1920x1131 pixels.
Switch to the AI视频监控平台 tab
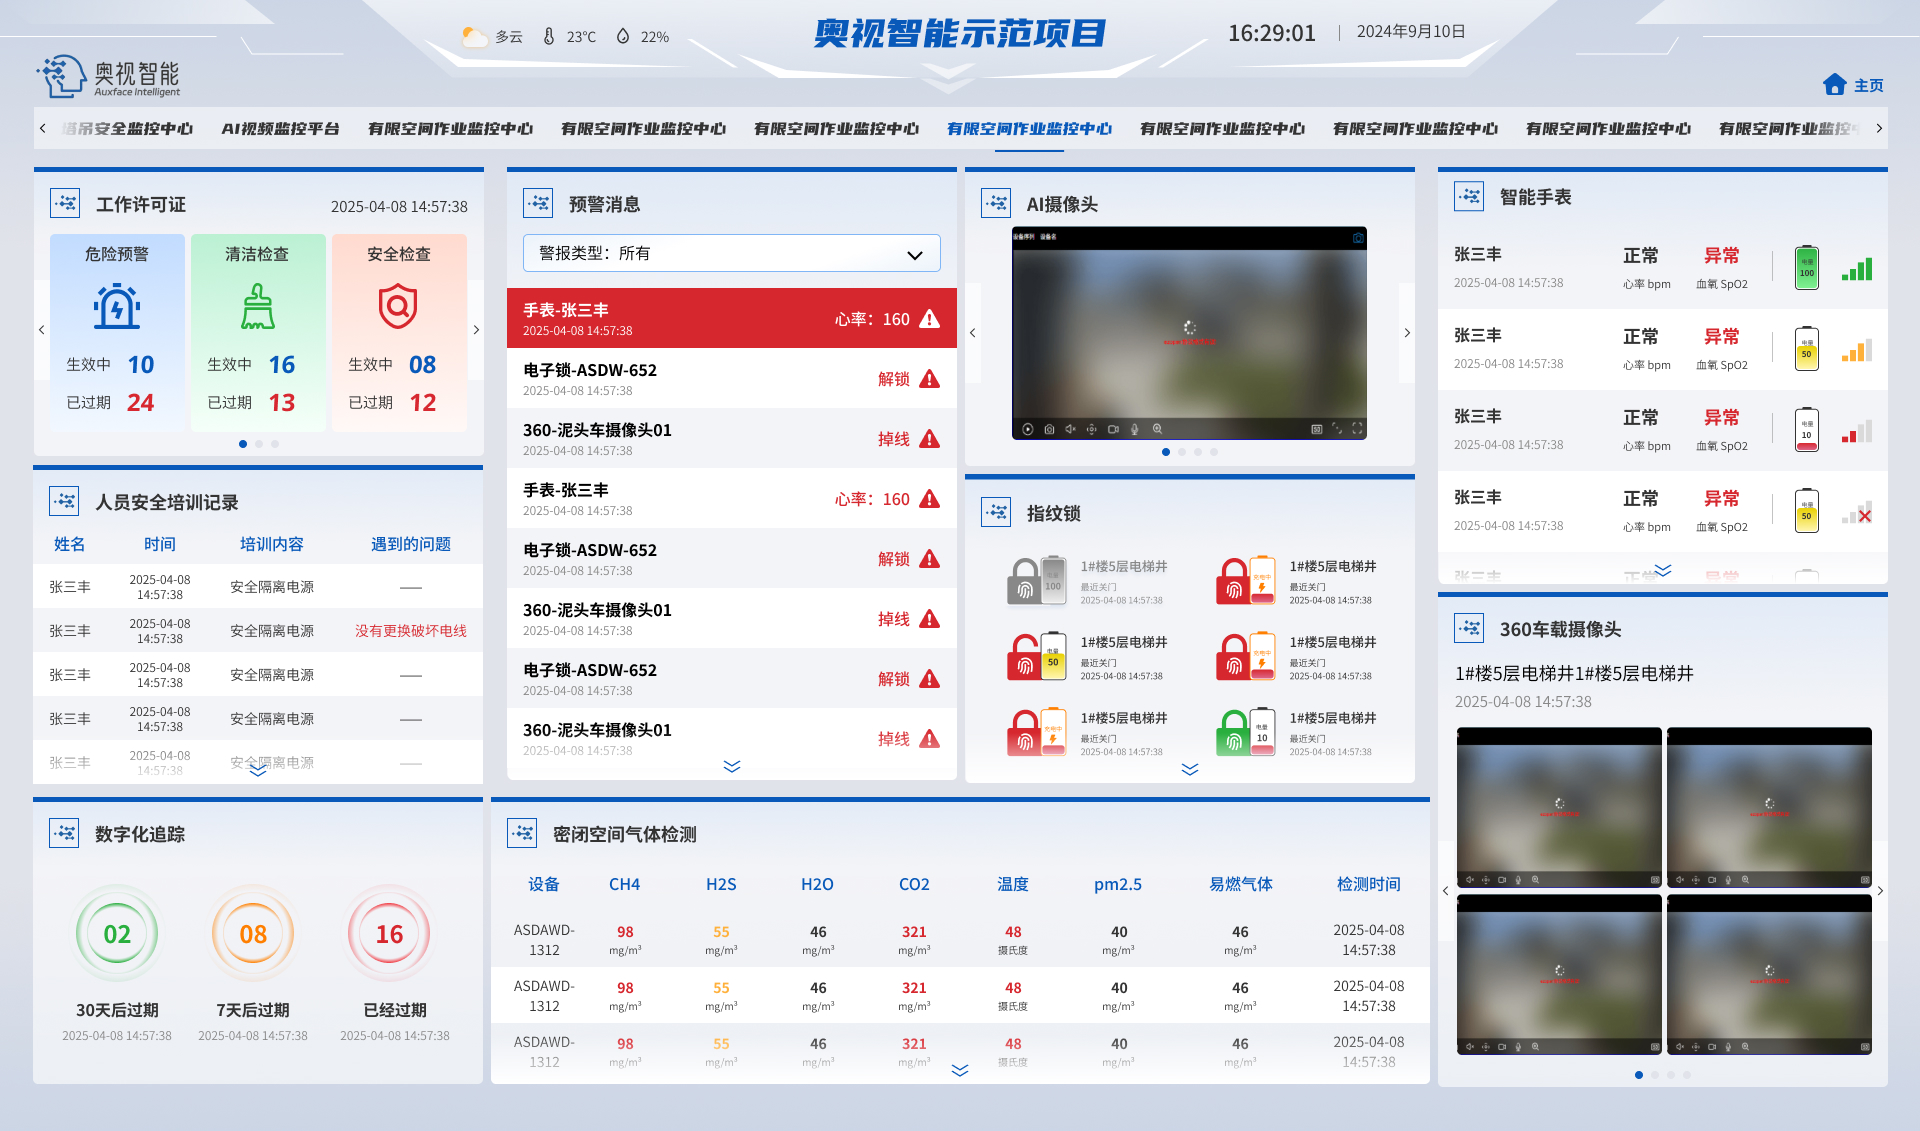(x=281, y=128)
